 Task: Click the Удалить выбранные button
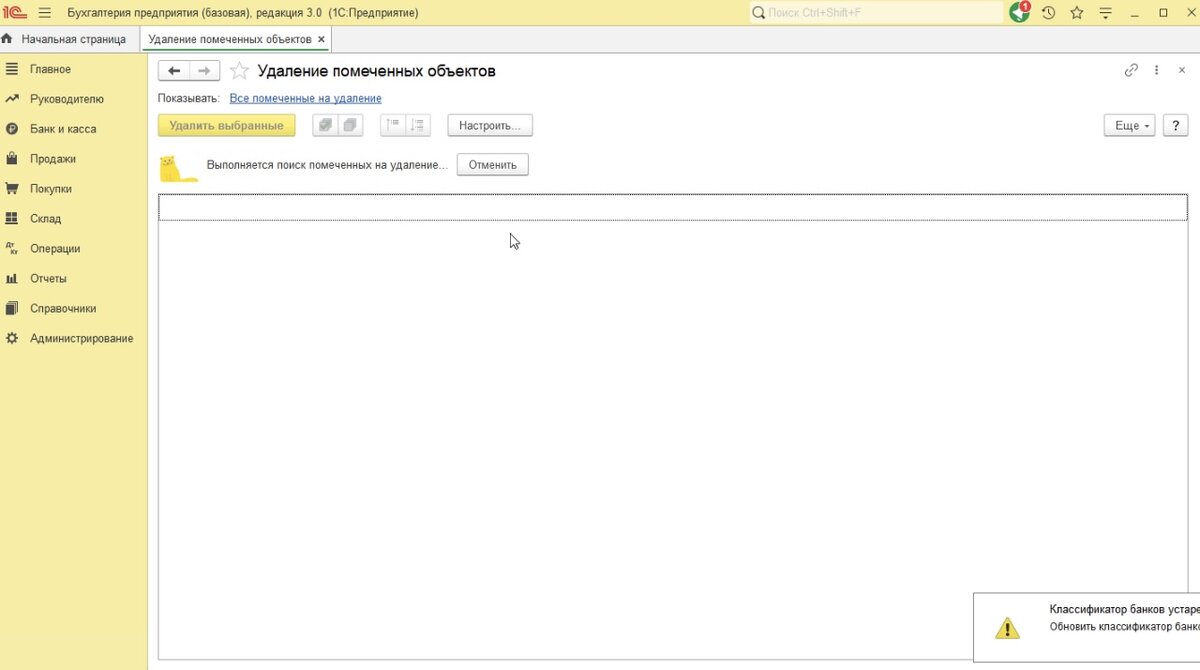(227, 126)
